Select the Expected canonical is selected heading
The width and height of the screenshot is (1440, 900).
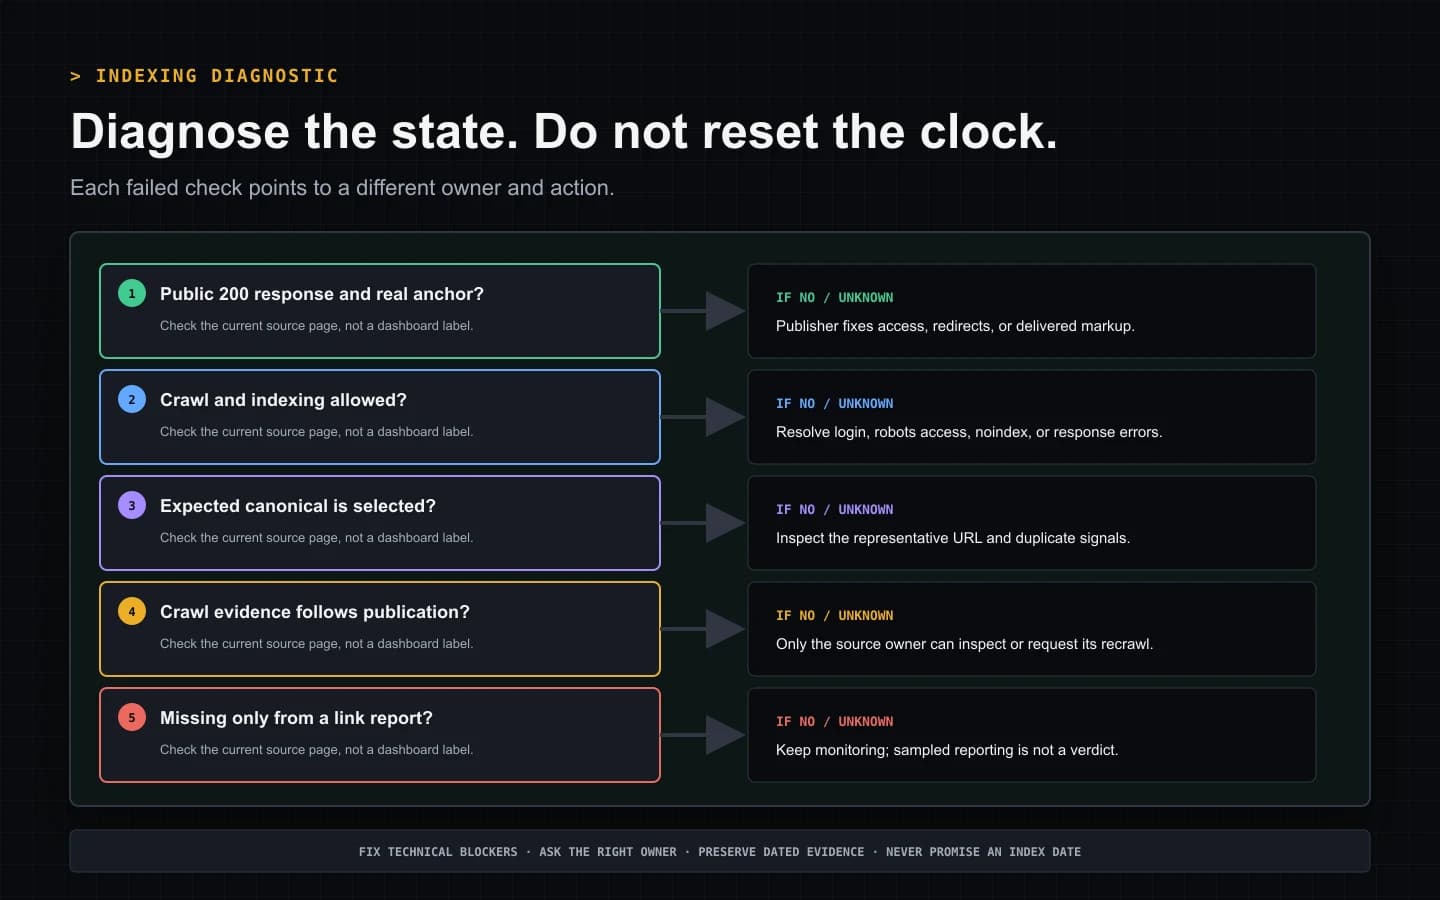tap(298, 506)
